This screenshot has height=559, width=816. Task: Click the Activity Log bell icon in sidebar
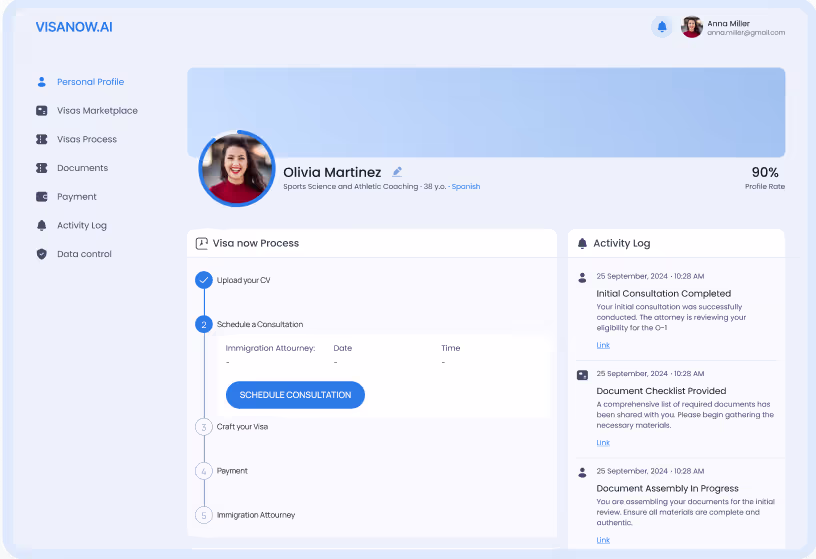click(x=42, y=225)
